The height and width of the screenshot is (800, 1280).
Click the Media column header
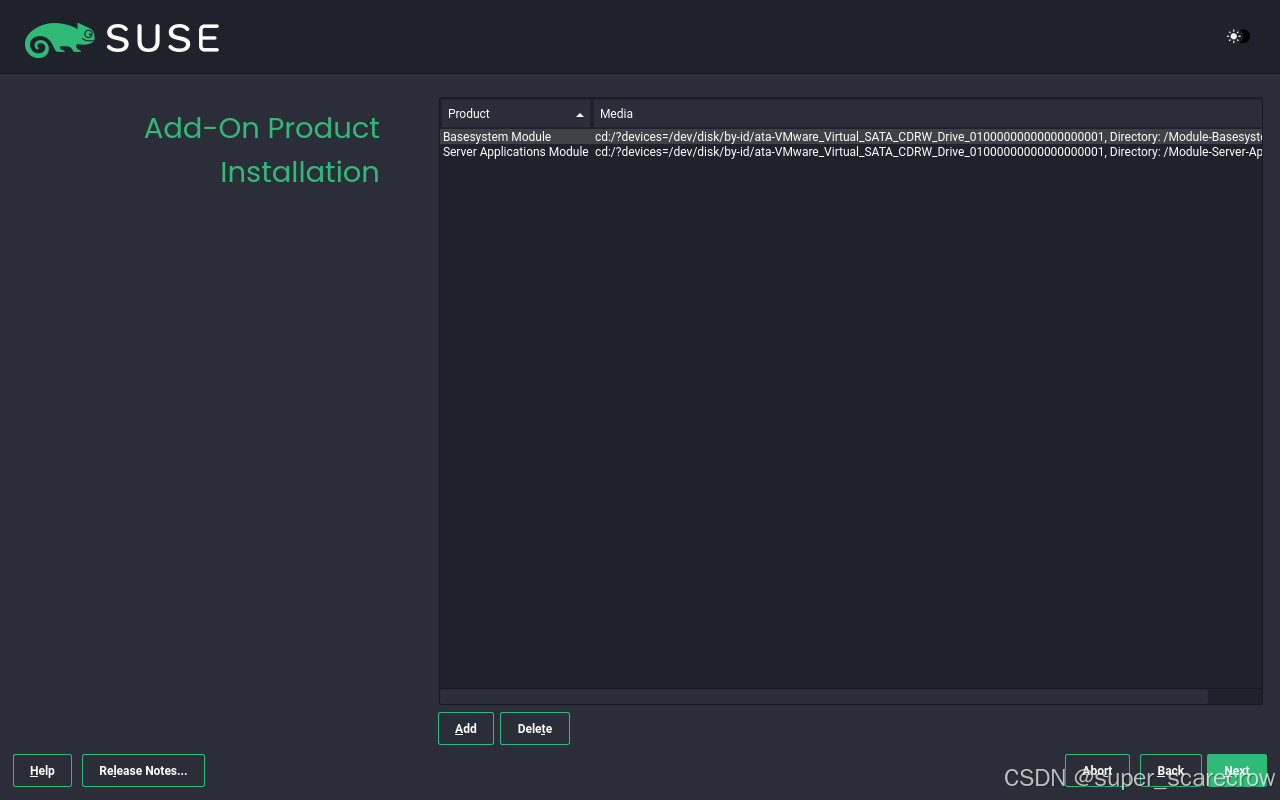tap(928, 114)
